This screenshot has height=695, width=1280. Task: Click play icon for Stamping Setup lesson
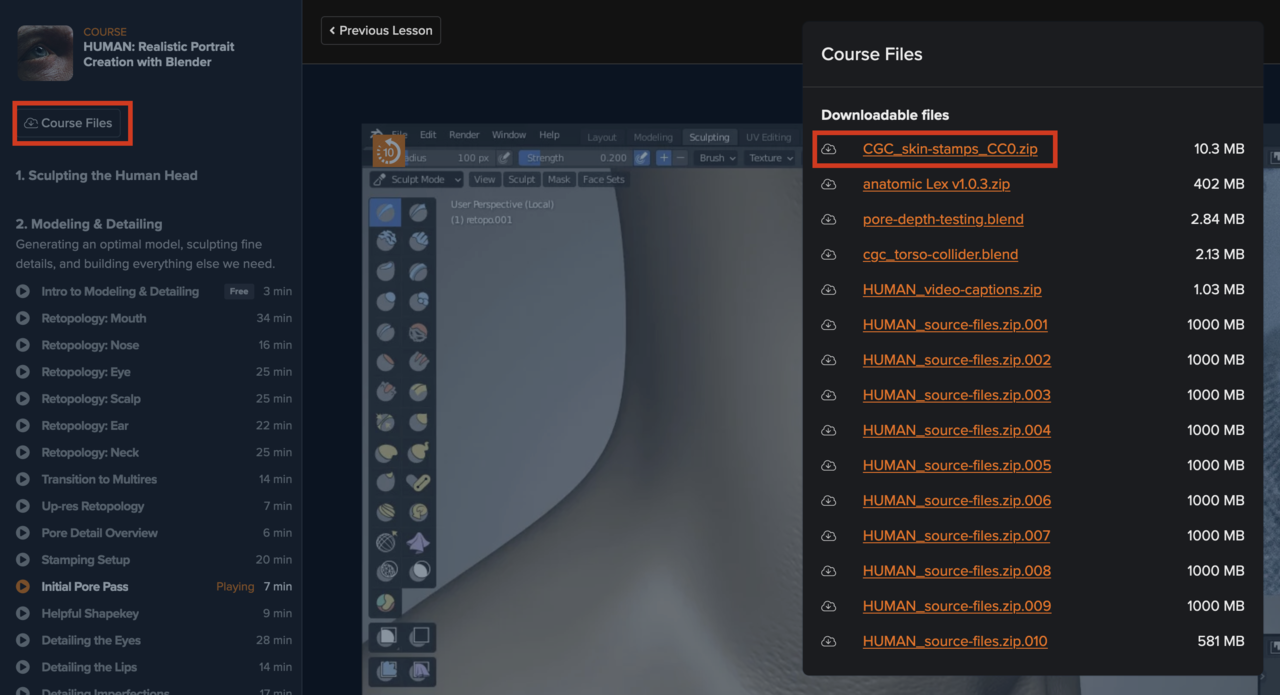point(23,560)
